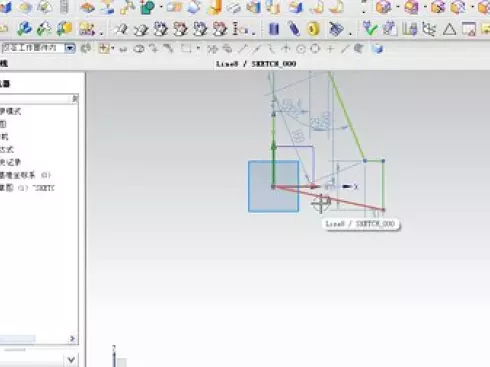Expand the chevron at the navigator panel bottom

tap(71, 360)
